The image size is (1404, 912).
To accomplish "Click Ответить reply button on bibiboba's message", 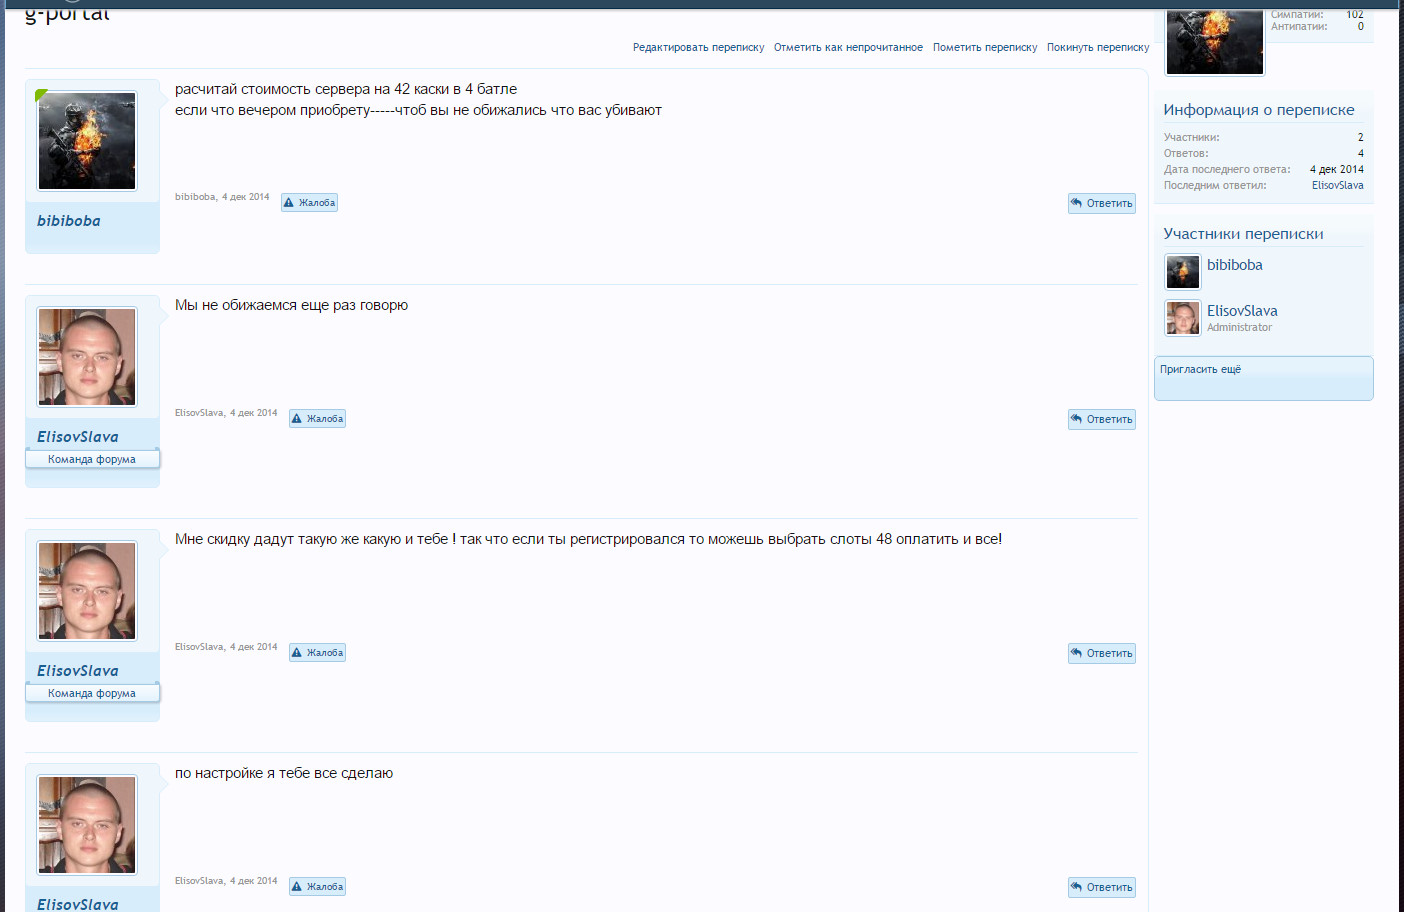I will (1101, 204).
